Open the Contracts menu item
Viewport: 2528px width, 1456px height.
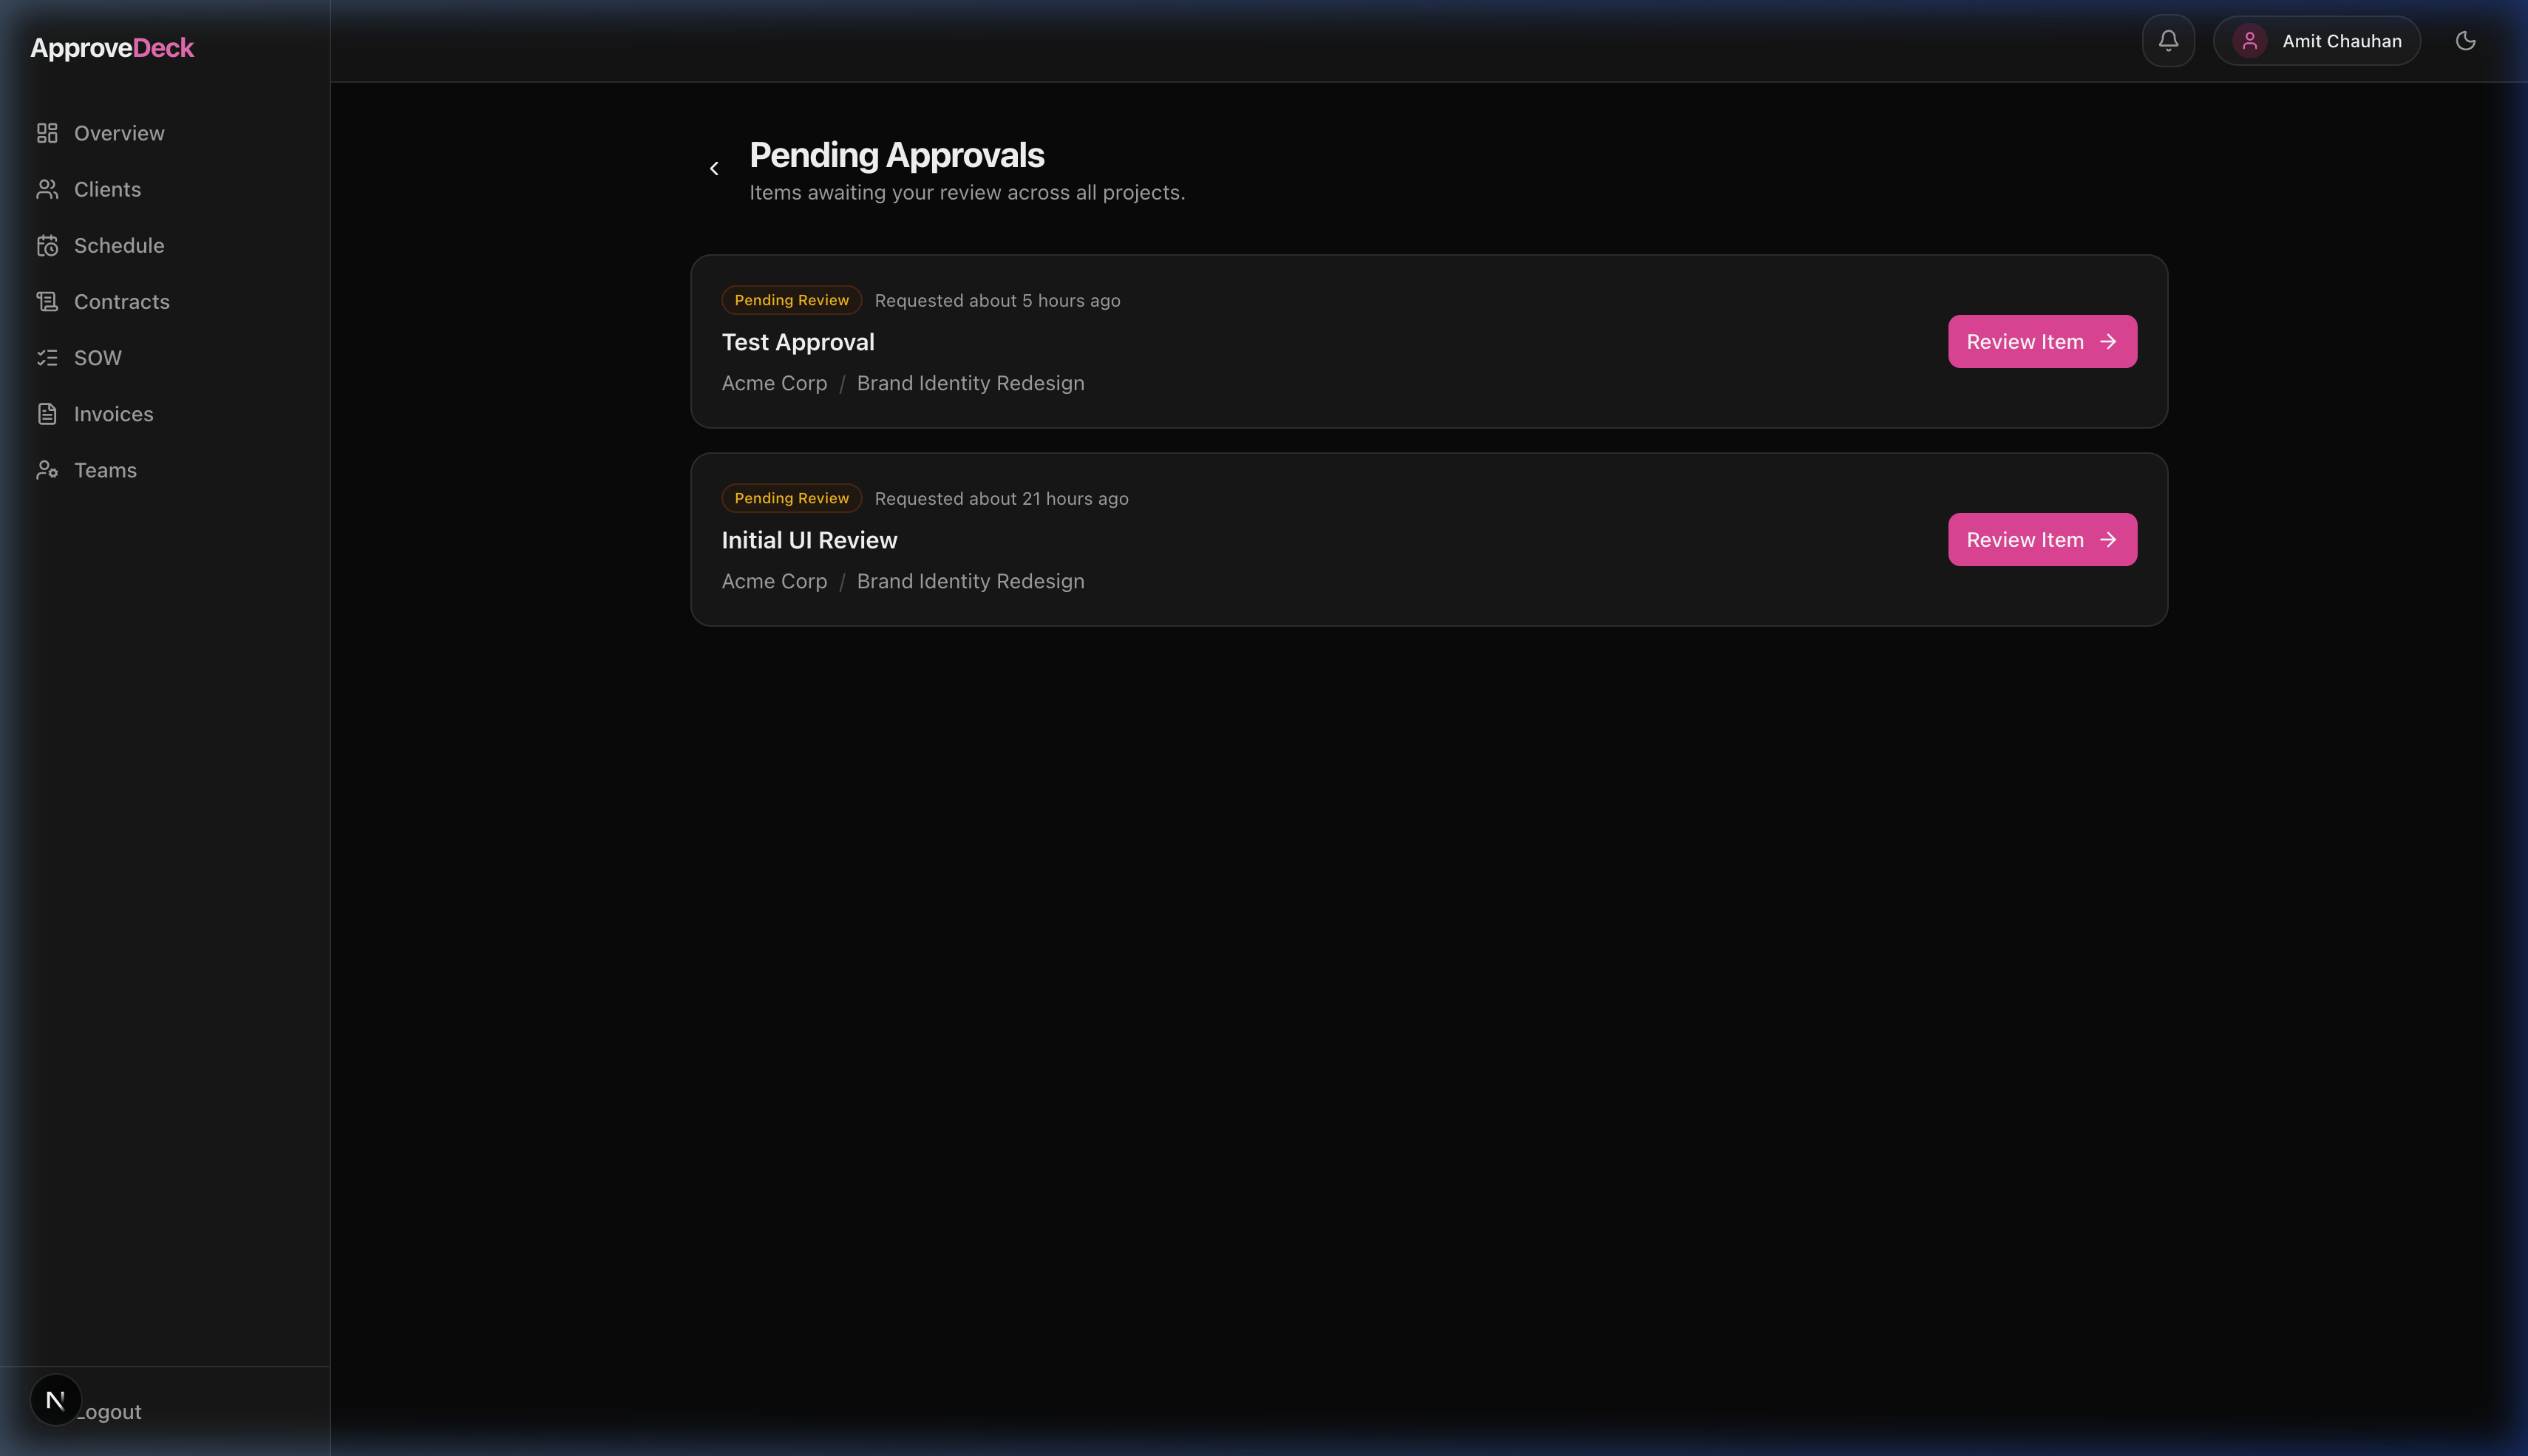tap(121, 302)
